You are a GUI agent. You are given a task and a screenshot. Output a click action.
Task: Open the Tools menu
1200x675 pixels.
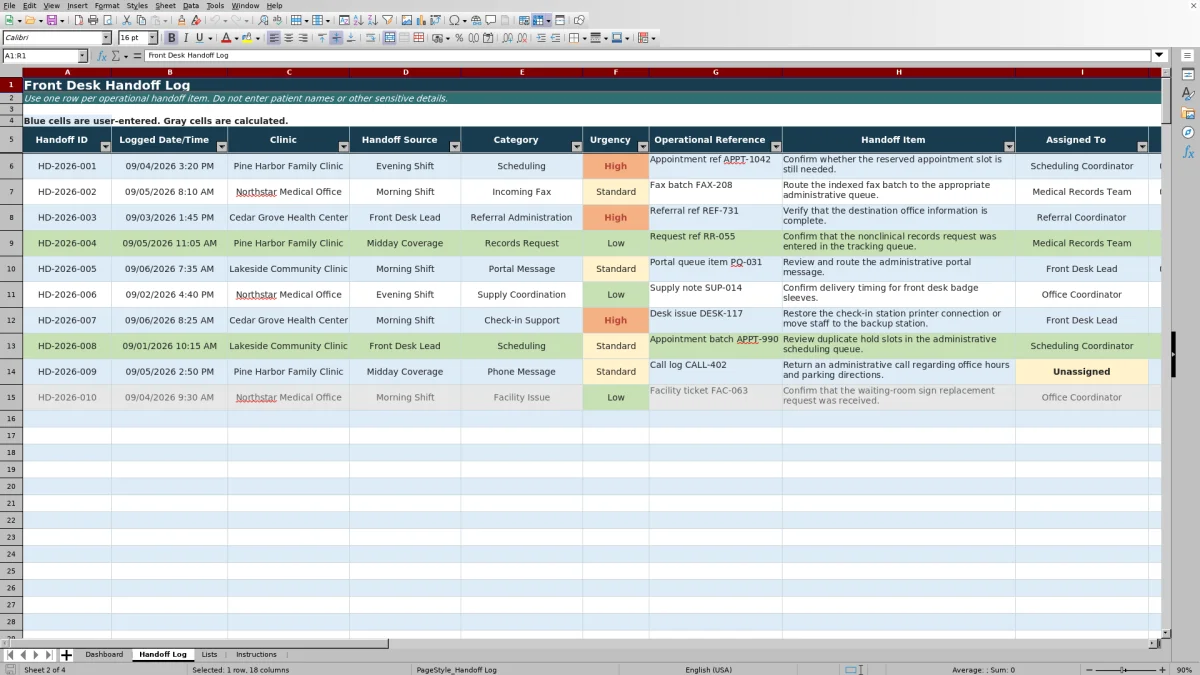click(x=215, y=6)
